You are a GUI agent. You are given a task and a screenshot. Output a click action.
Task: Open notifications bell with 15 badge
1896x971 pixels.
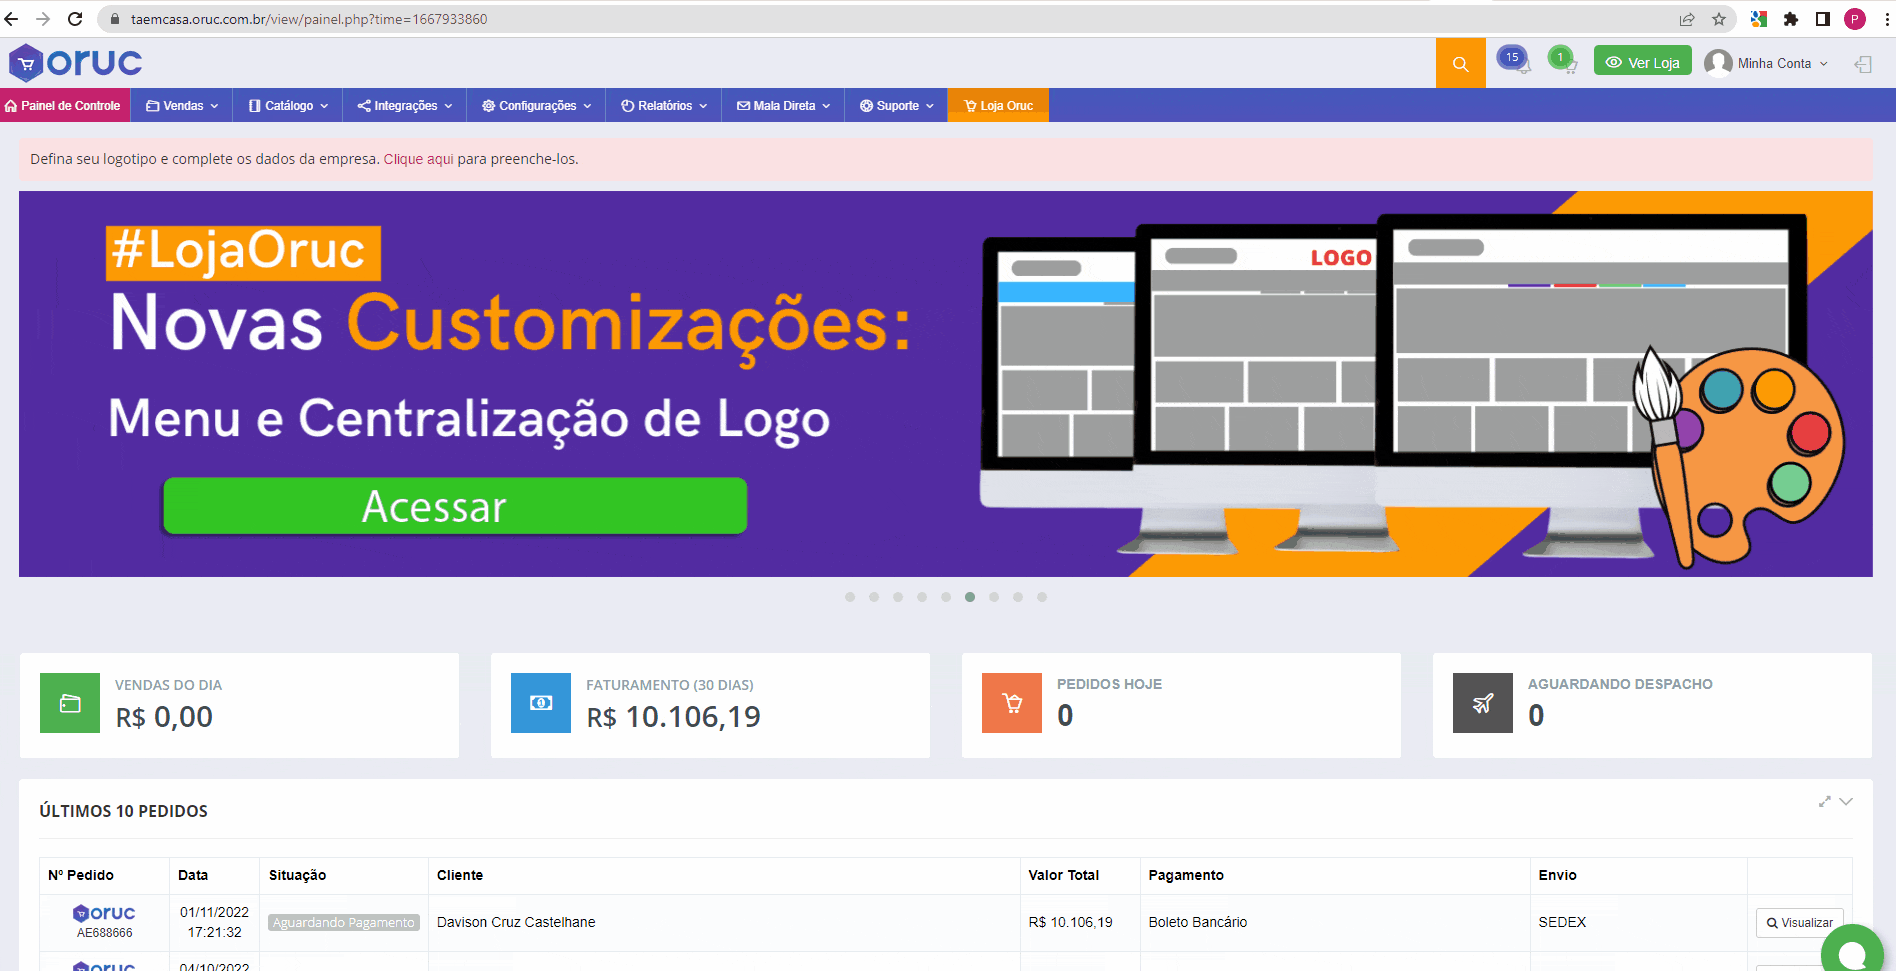1514,60
